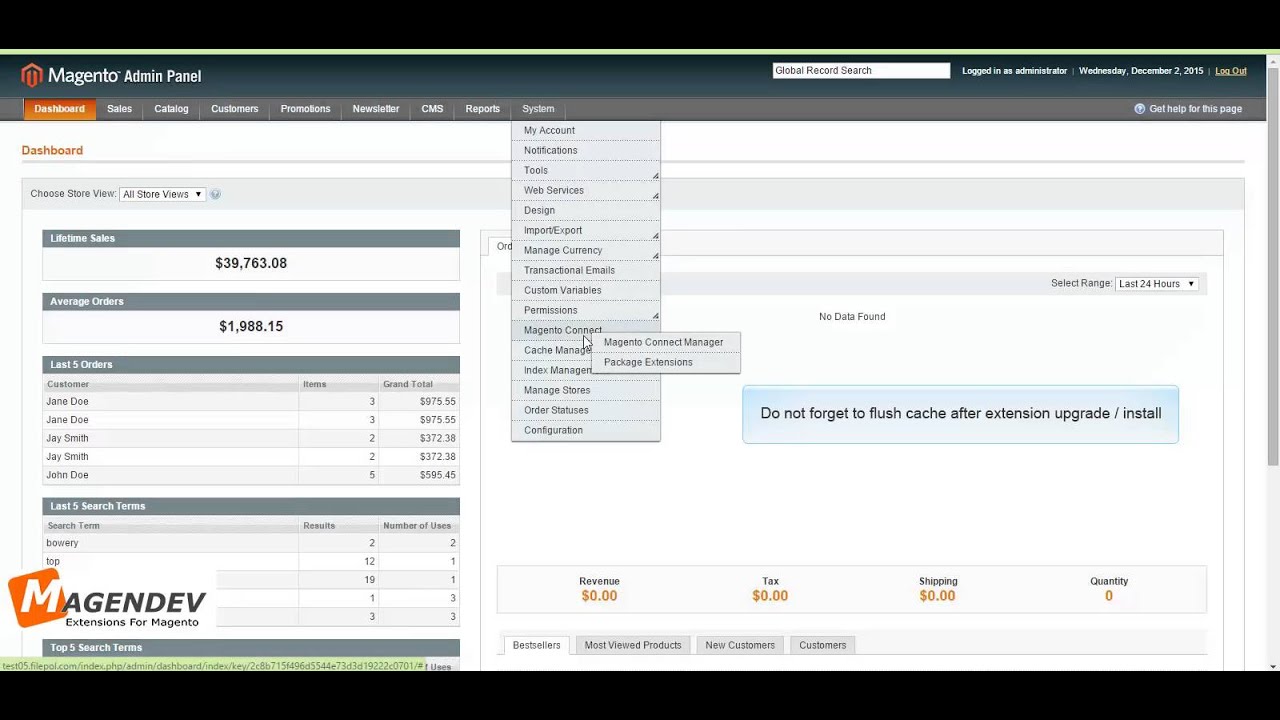The width and height of the screenshot is (1280, 720).
Task: Select Index Management menu item
Action: [553, 370]
